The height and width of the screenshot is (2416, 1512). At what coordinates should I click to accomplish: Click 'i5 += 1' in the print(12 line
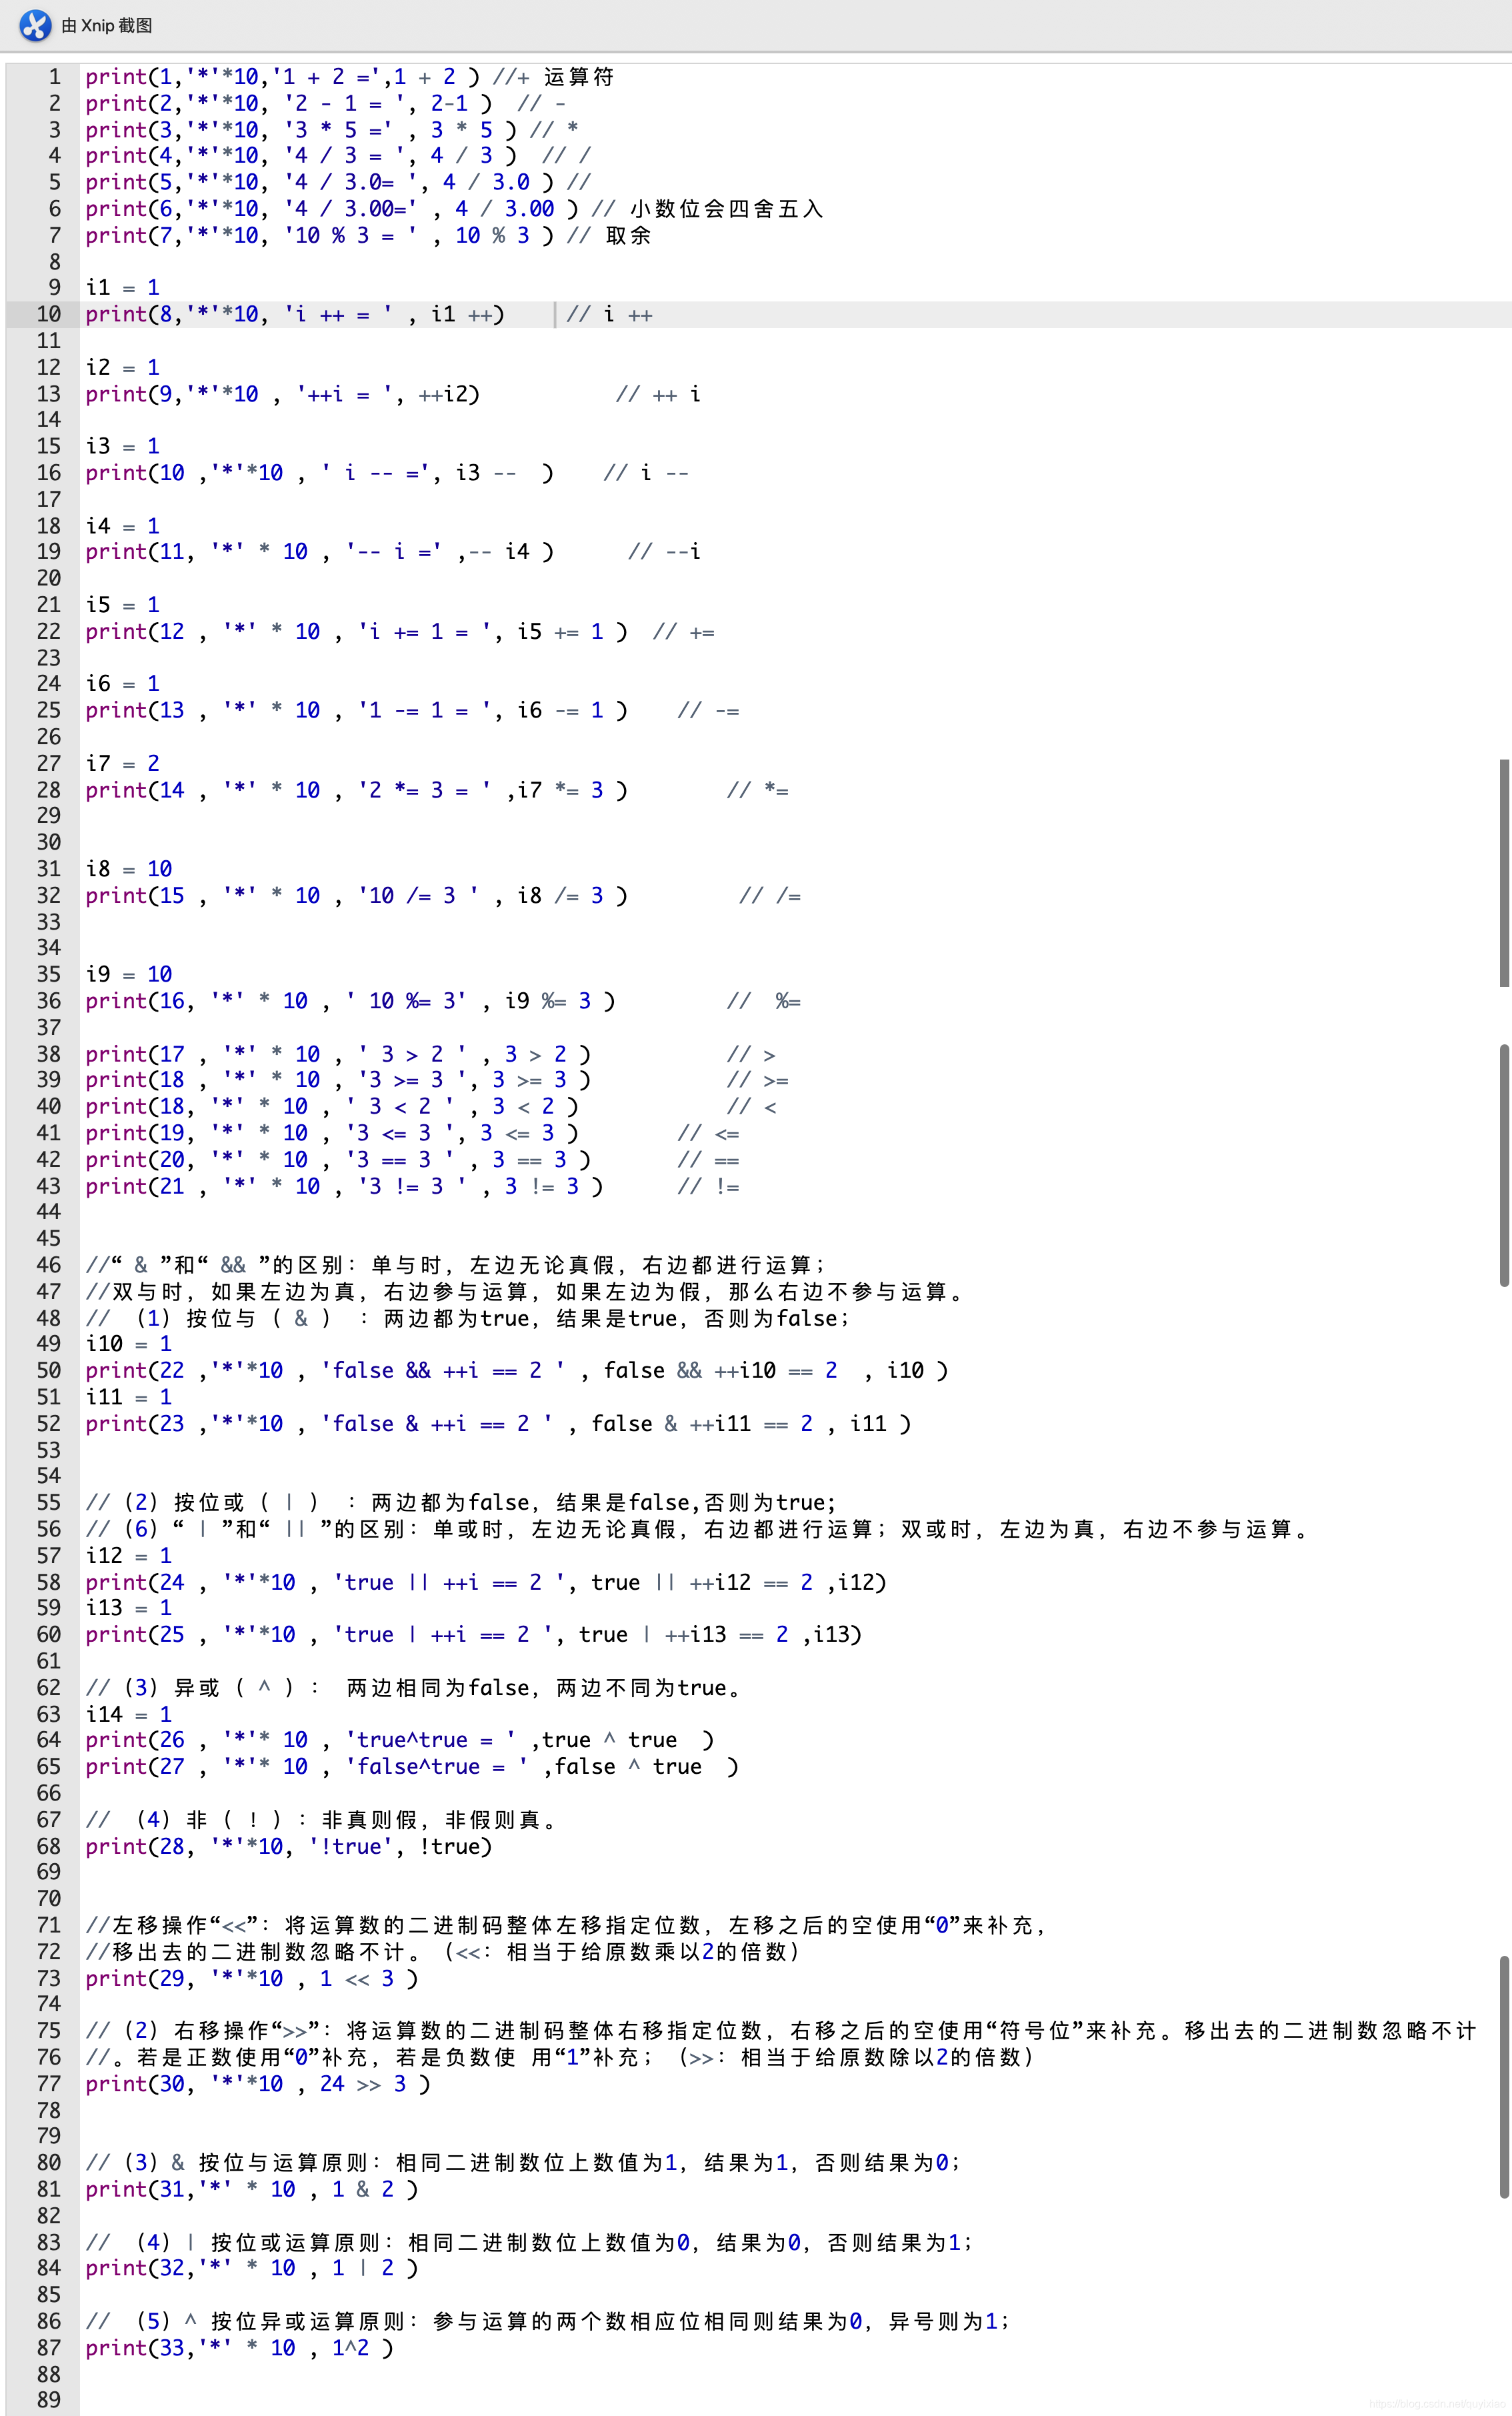tap(560, 632)
